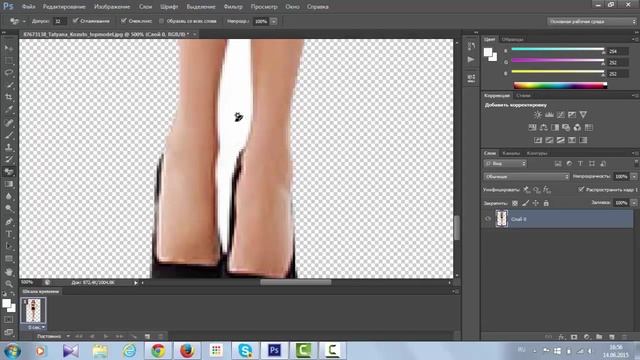The image size is (640, 360).
Task: Toggle Распространить кадр 1 checkbox
Action: (x=581, y=190)
